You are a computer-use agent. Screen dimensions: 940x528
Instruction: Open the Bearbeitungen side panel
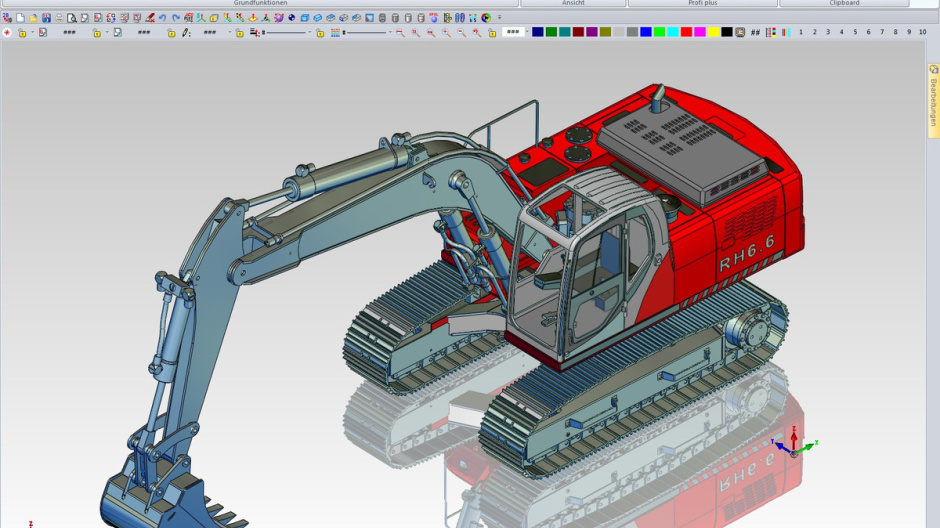pos(933,102)
